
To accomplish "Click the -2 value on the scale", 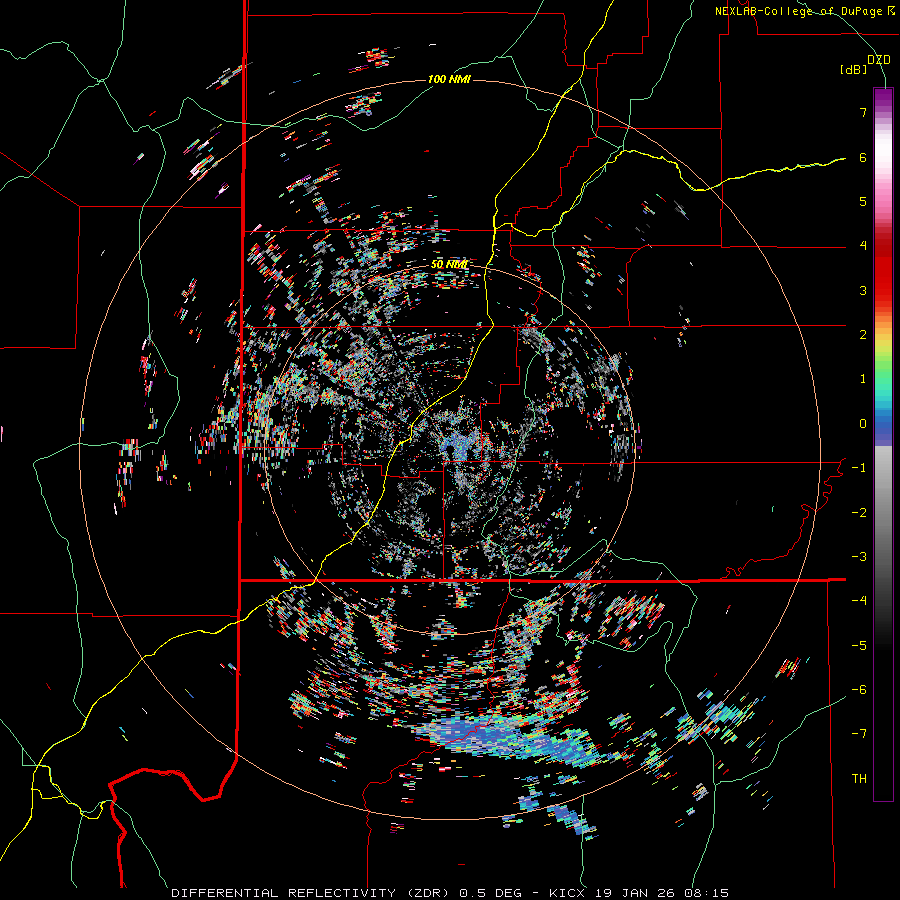I will (x=859, y=513).
